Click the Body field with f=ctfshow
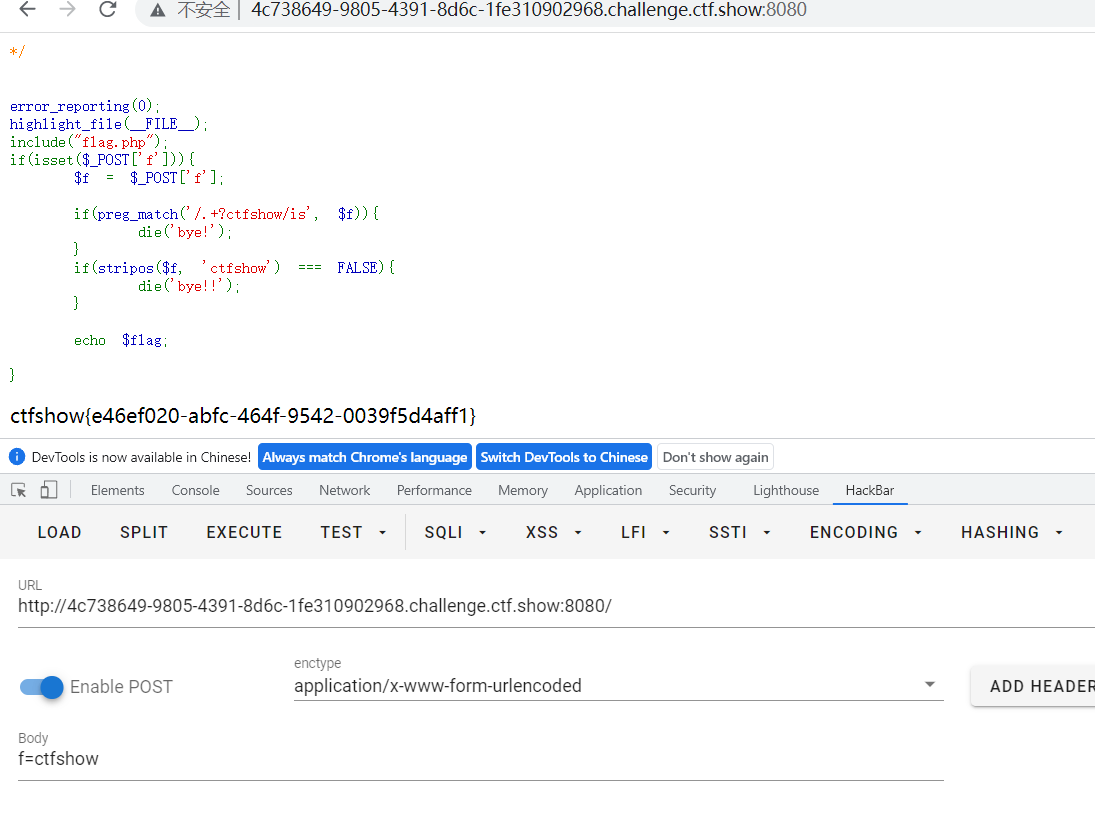 [x=480, y=759]
